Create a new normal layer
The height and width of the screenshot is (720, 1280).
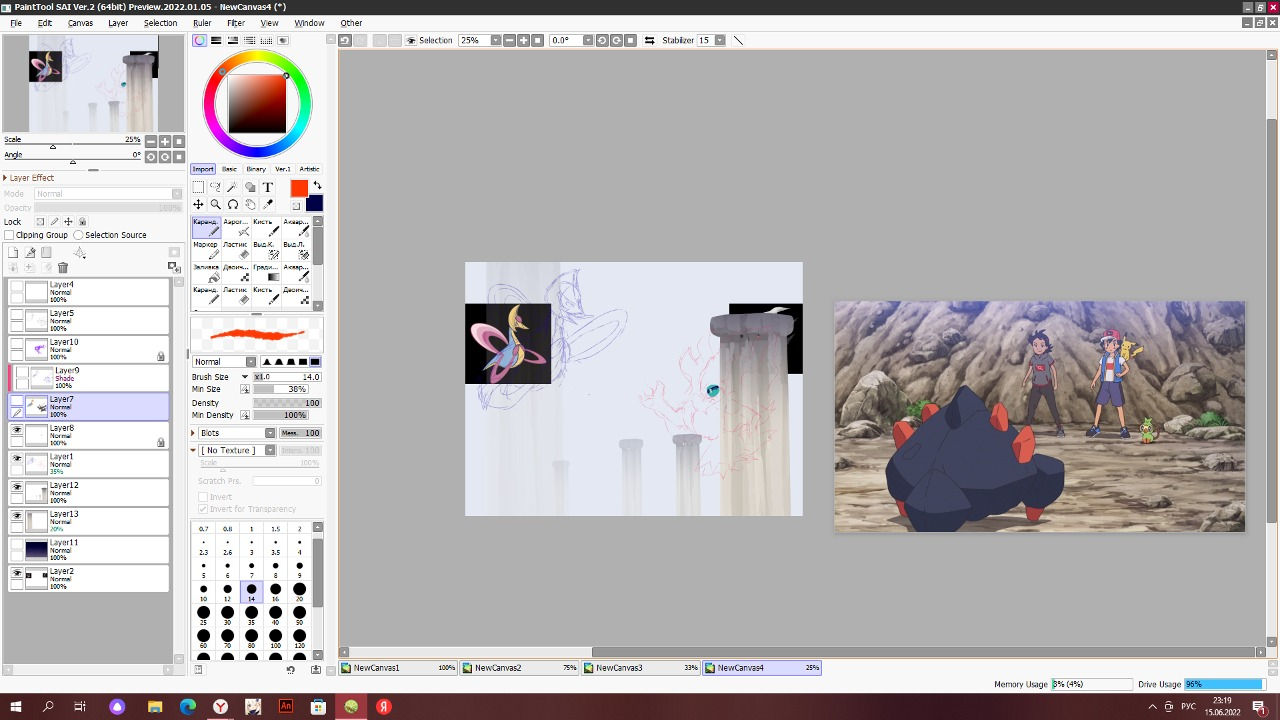[x=13, y=253]
